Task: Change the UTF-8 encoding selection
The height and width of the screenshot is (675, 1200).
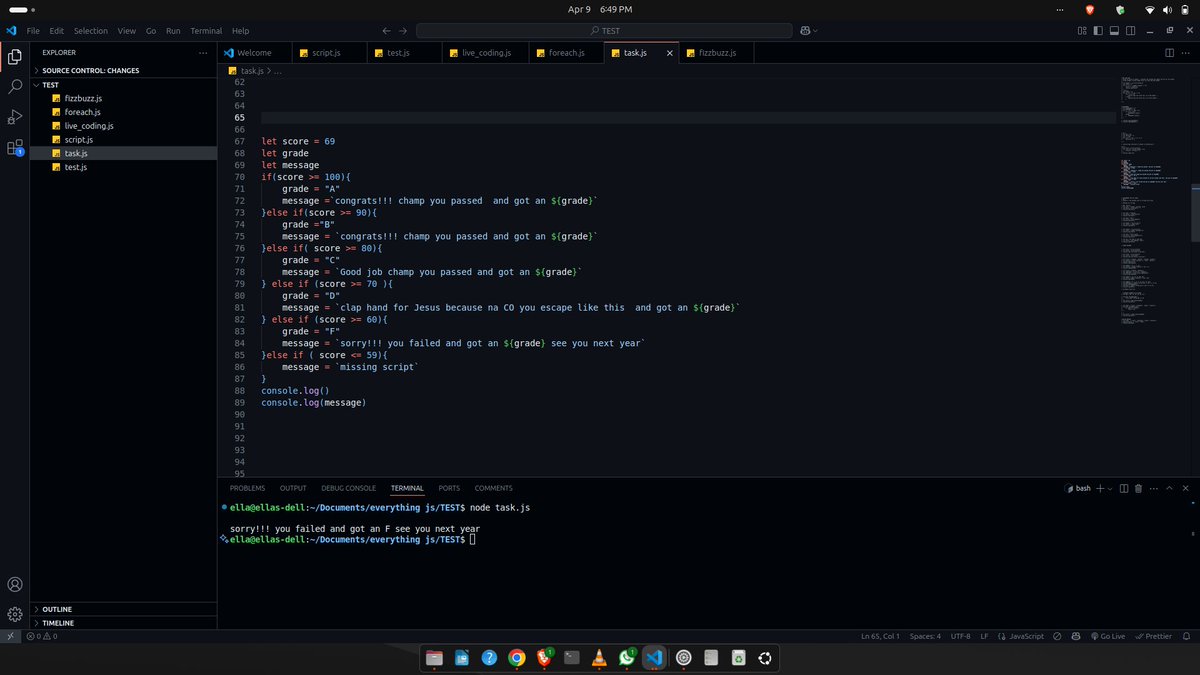Action: coord(960,636)
